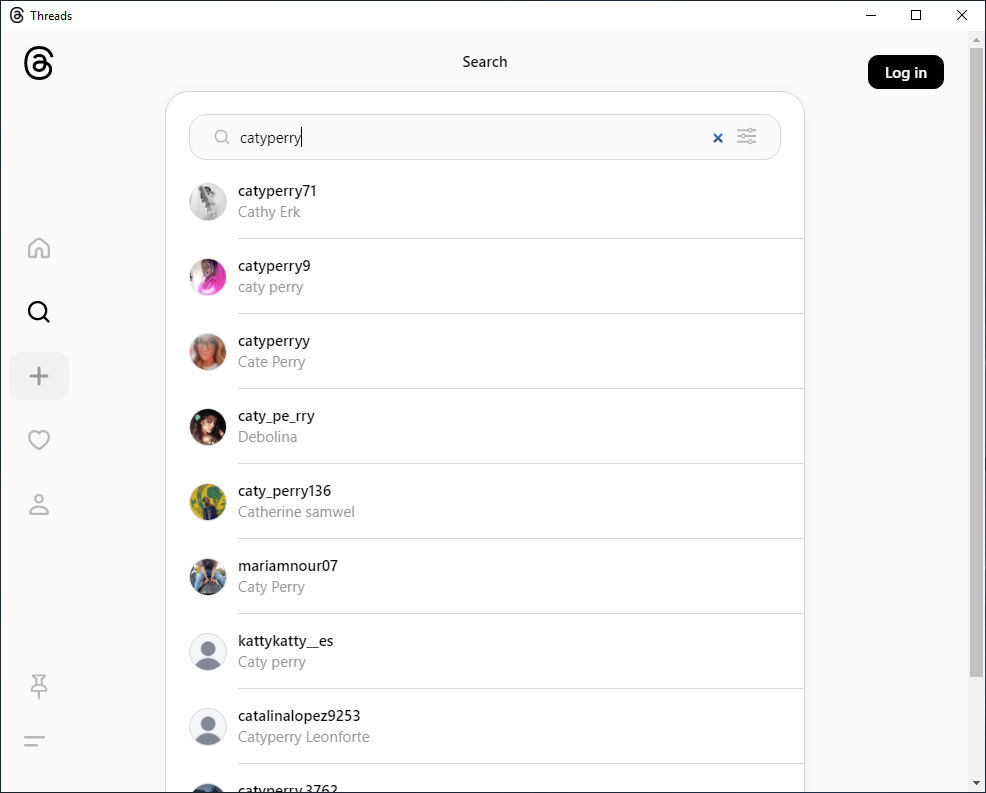Screen dimensions: 986x793
Task: Open mariamnour07 profile picture
Action: (208, 577)
